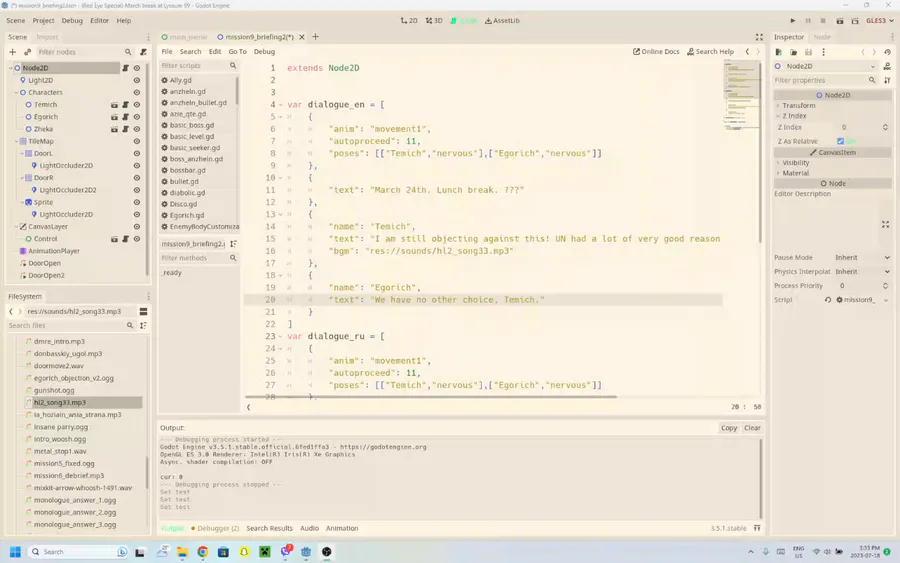Switch to the Node dock tab

tap(822, 37)
